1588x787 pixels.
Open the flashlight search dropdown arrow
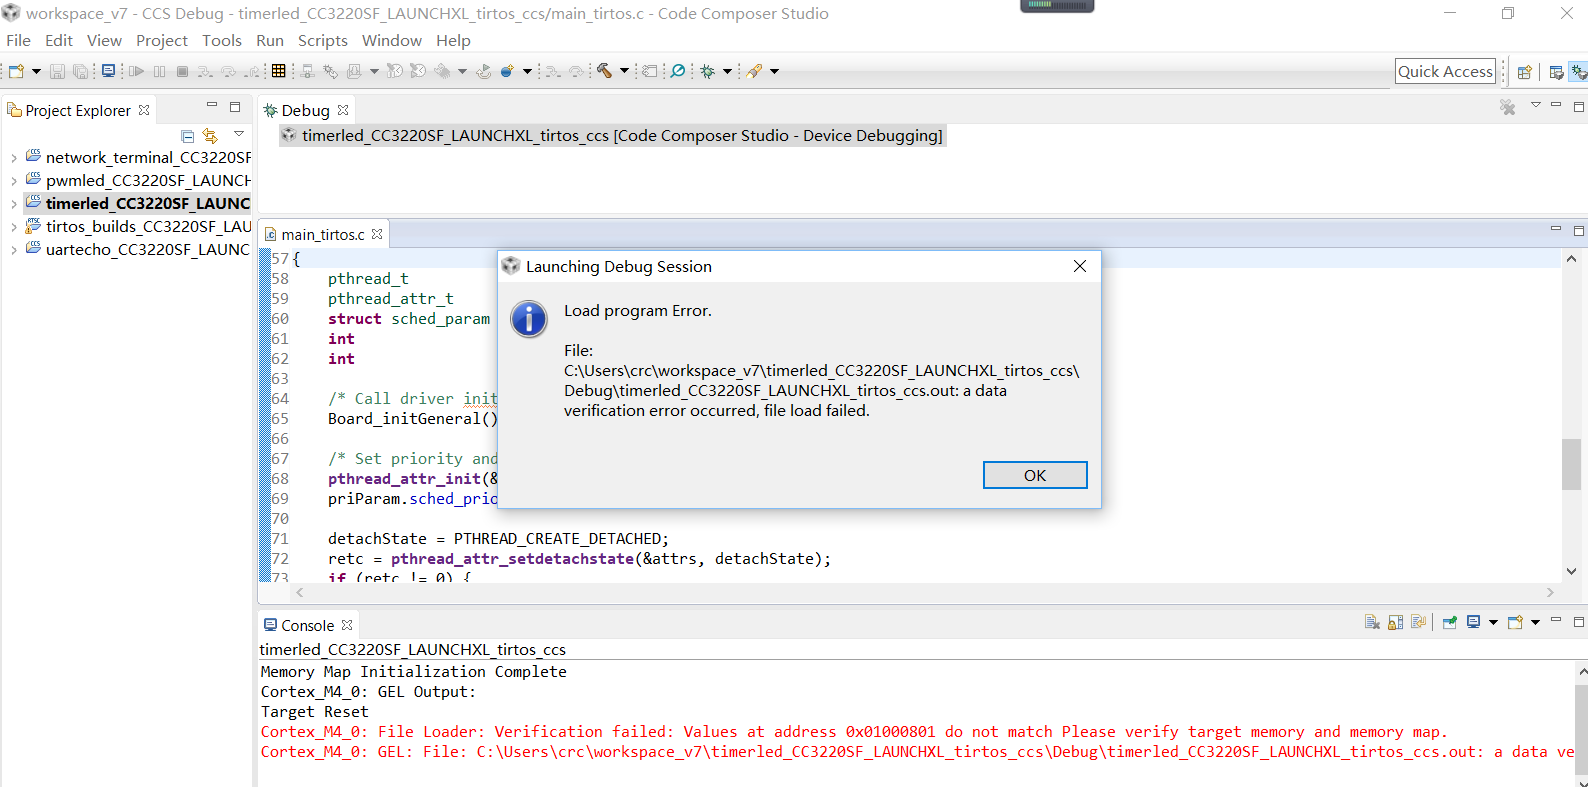(774, 71)
